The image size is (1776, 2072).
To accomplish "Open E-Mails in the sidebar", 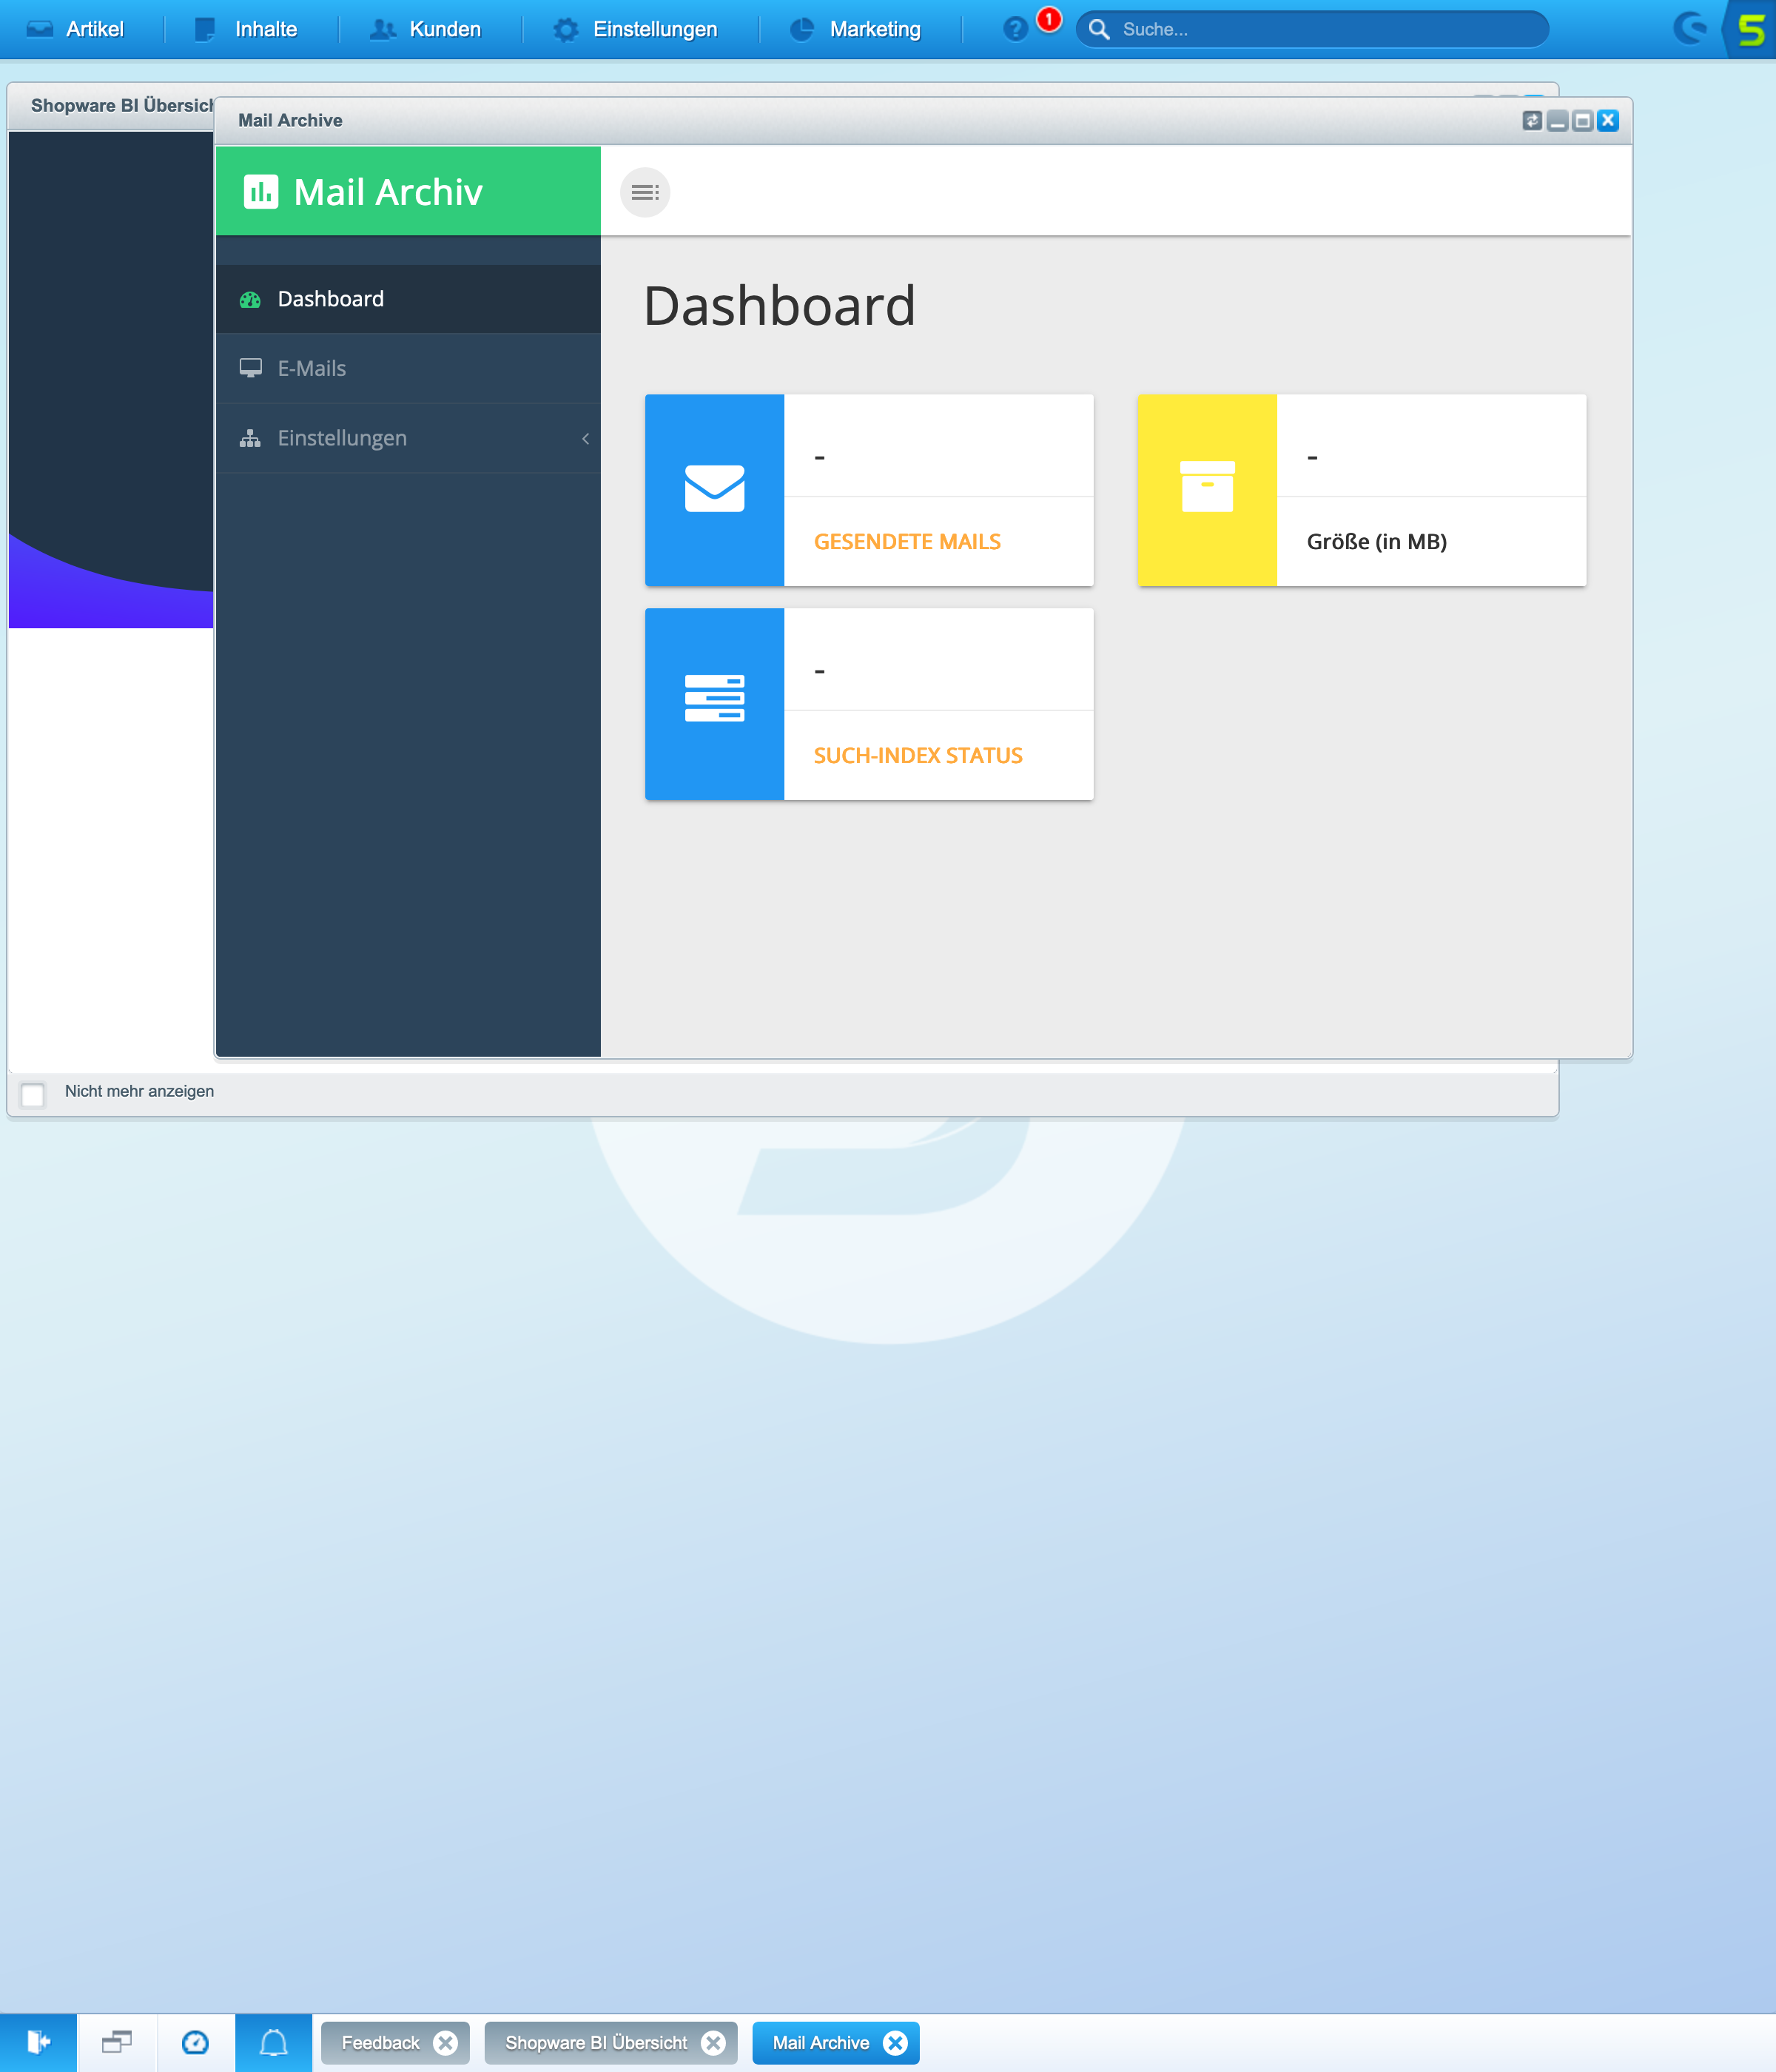I will 408,368.
